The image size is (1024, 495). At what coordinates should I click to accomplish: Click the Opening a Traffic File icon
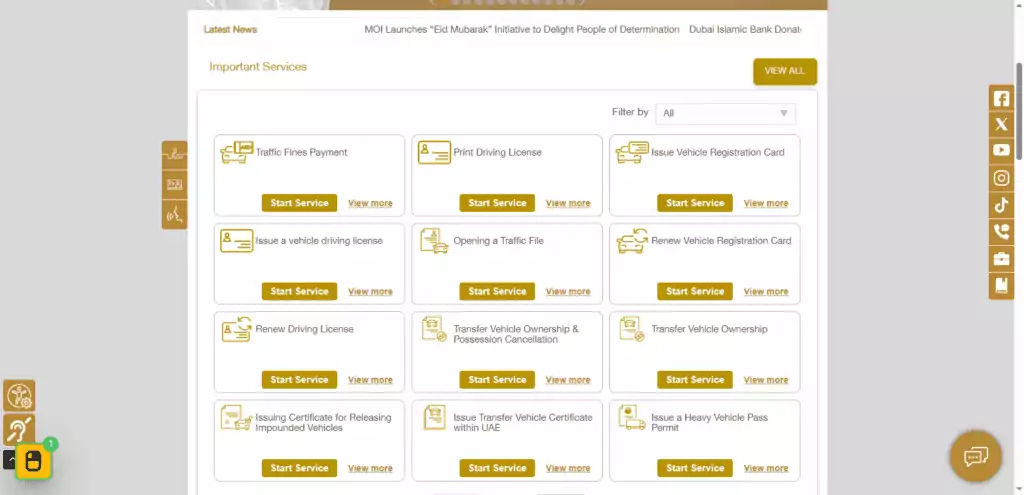tap(434, 241)
